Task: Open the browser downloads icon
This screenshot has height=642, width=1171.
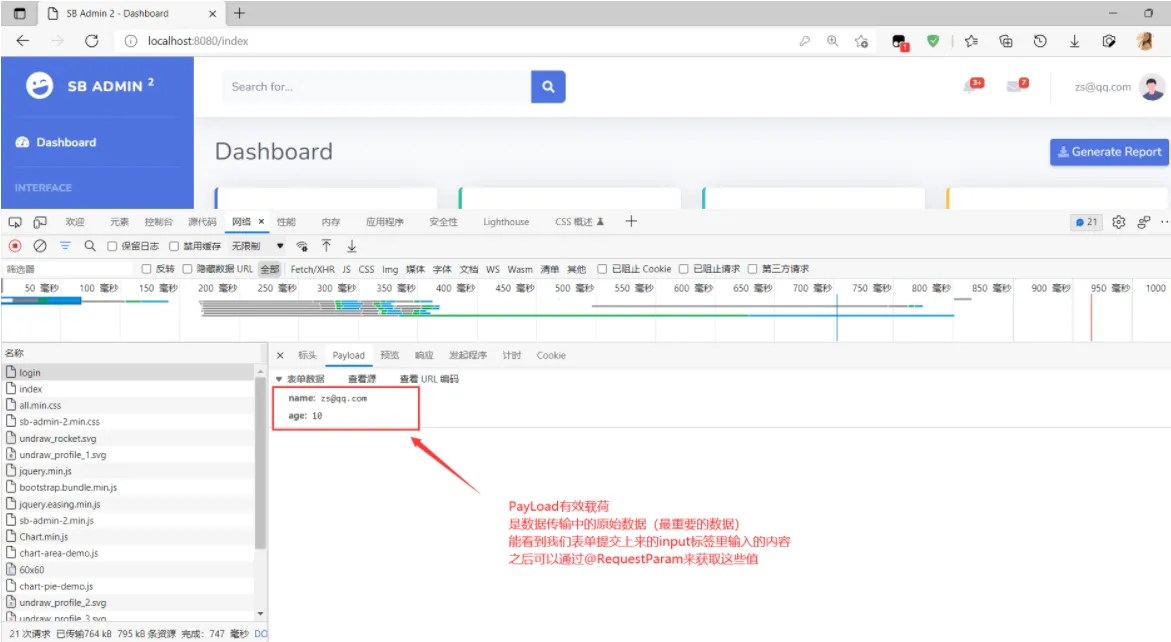Action: coord(1074,41)
